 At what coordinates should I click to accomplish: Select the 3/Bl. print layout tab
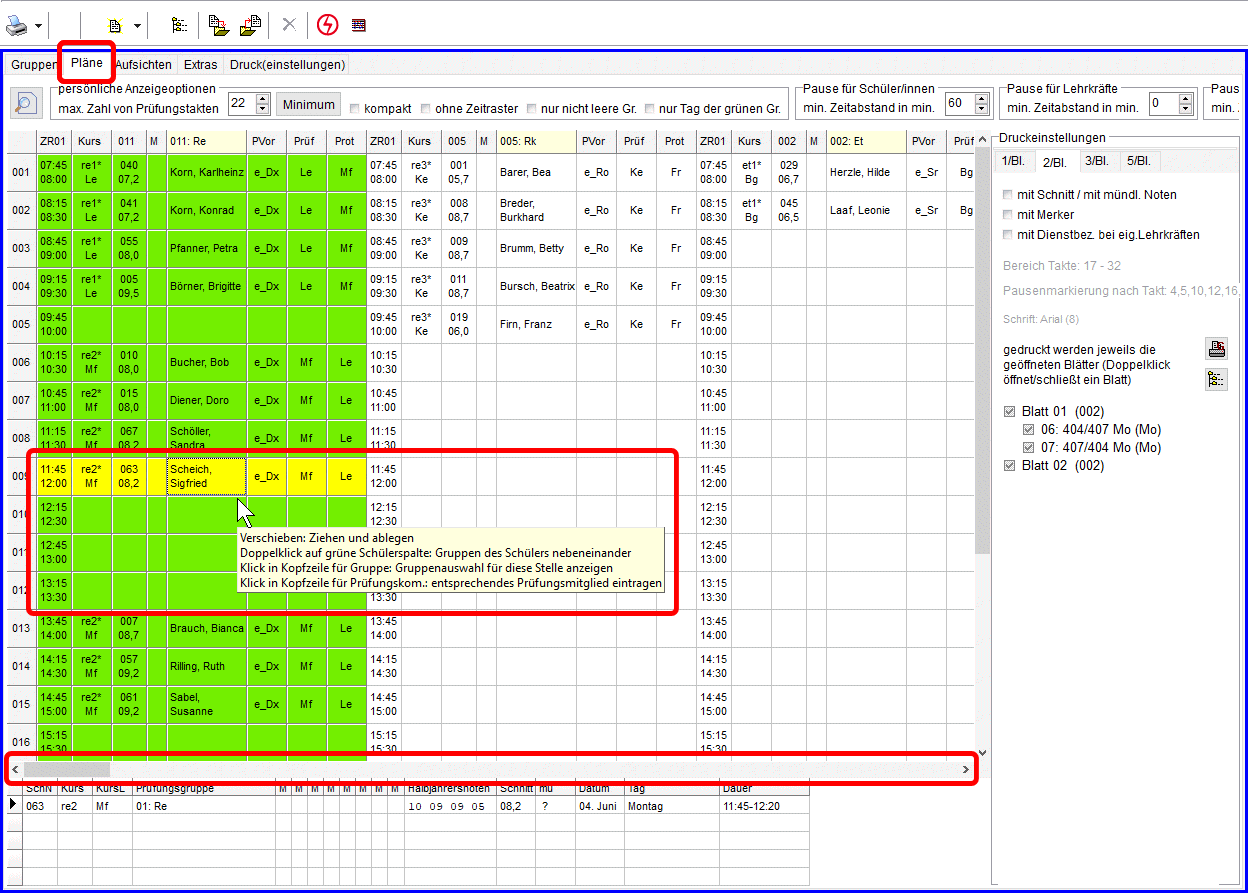point(1097,162)
